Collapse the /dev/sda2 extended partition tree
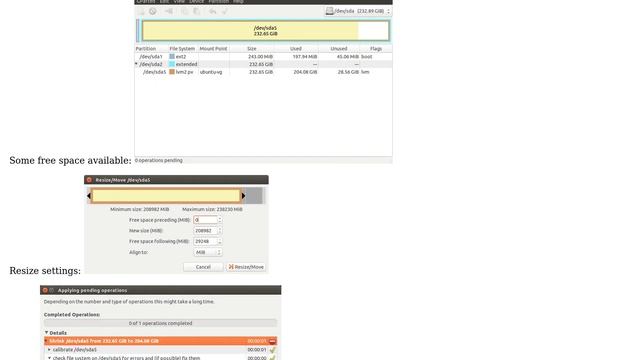 [137, 64]
